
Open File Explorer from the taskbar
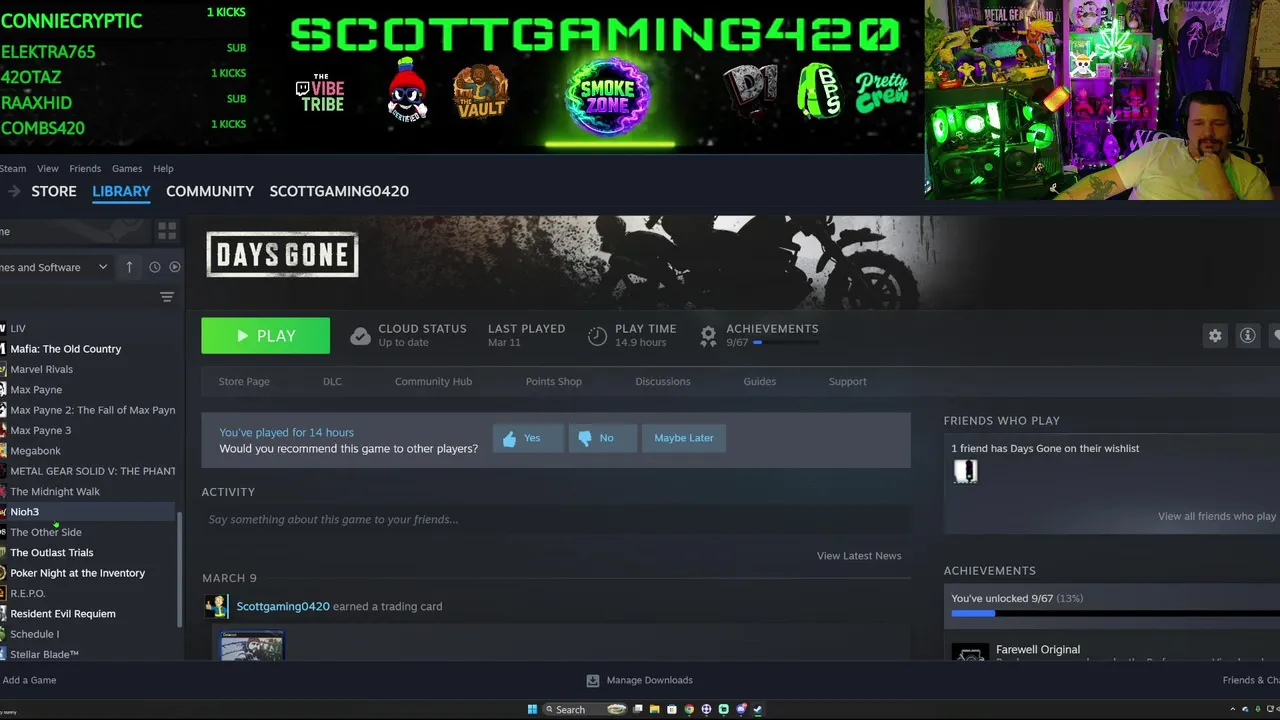[655, 709]
